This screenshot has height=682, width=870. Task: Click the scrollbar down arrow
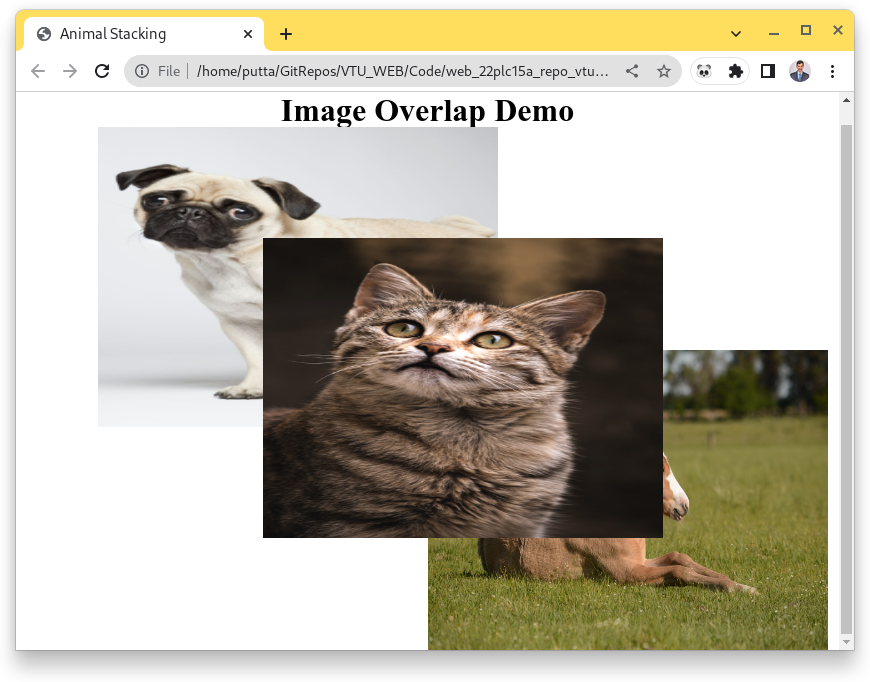(846, 641)
